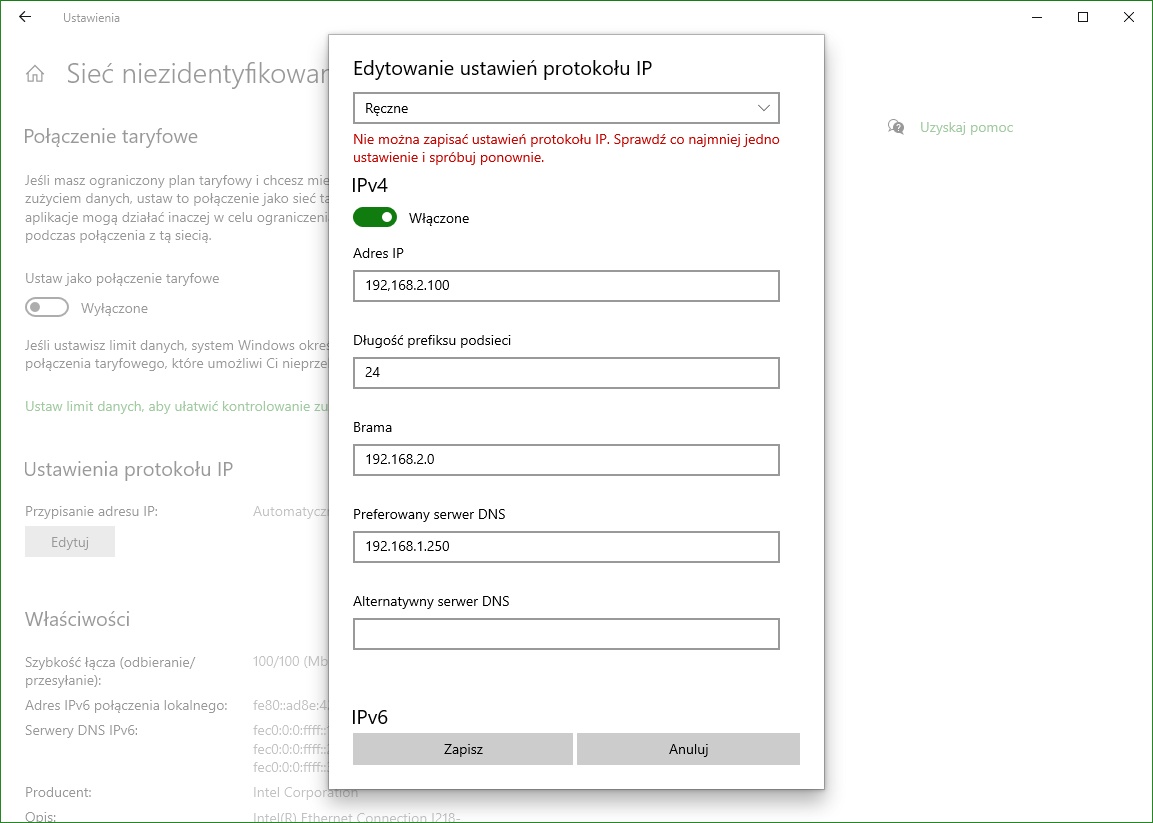
Task: Open the Ręczne IP settings dropdown
Action: click(x=566, y=108)
